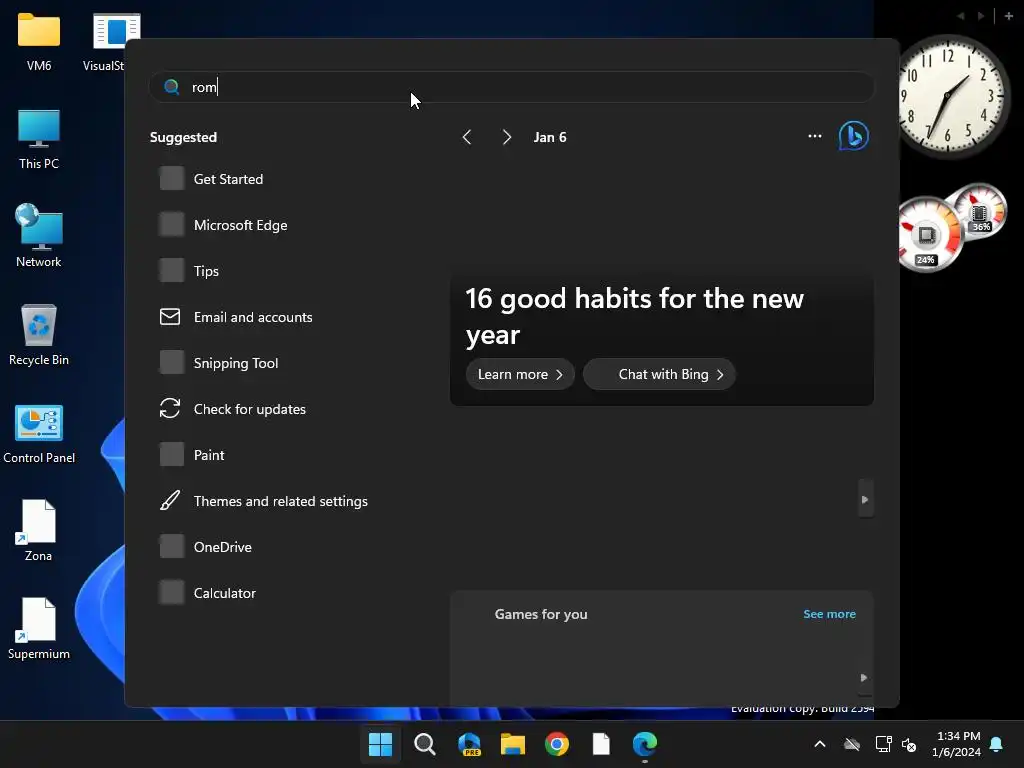Click the network display icon in the tray

click(x=883, y=744)
